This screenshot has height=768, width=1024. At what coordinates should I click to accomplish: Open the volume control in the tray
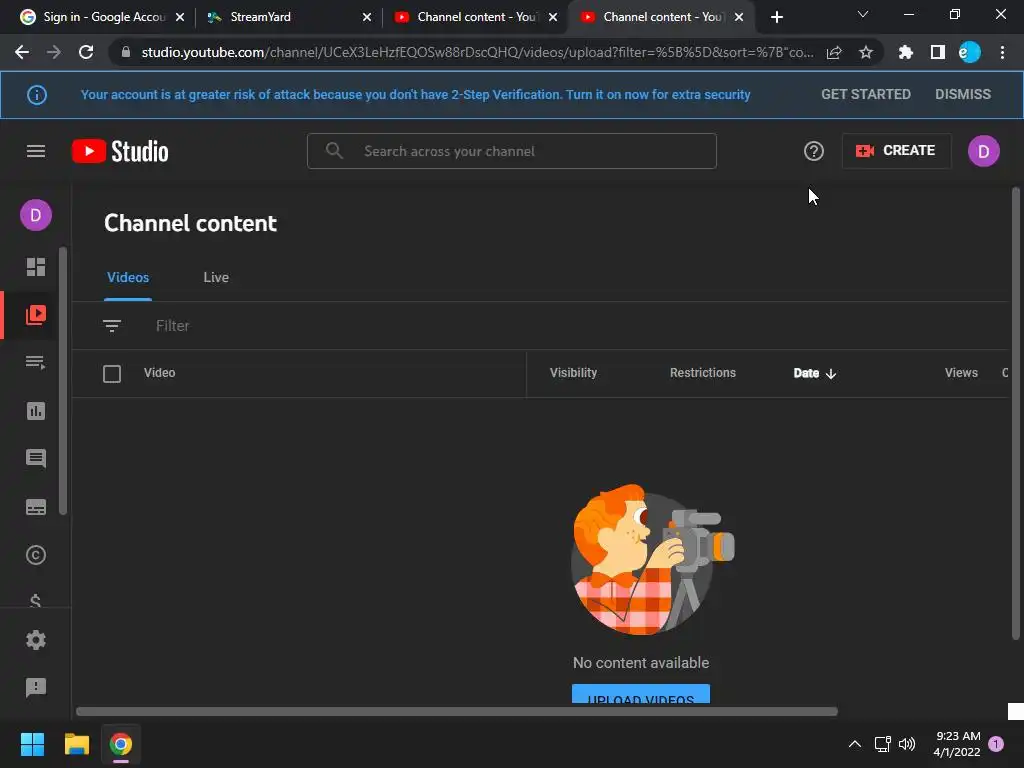point(906,744)
